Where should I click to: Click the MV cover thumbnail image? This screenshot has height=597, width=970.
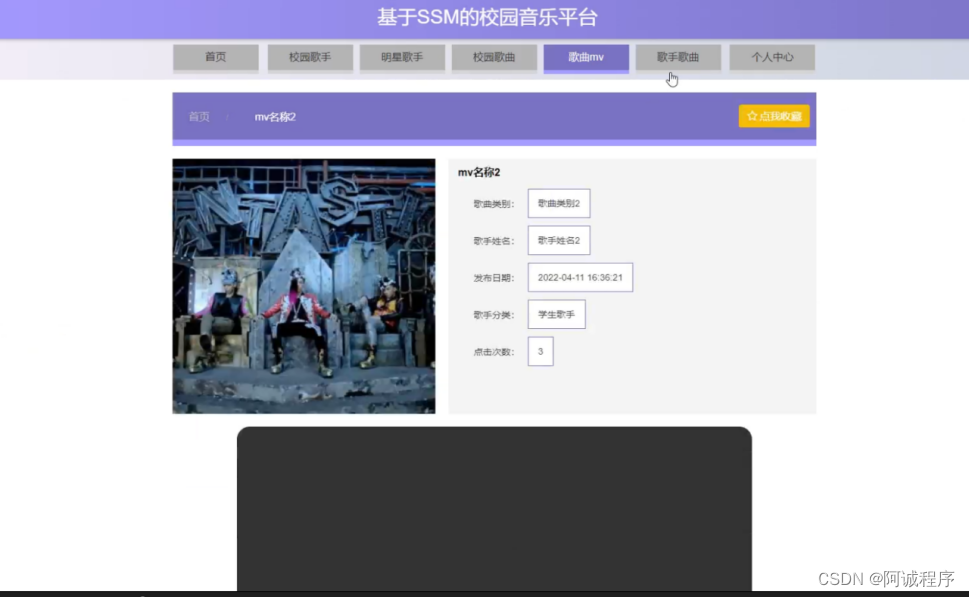click(303, 285)
